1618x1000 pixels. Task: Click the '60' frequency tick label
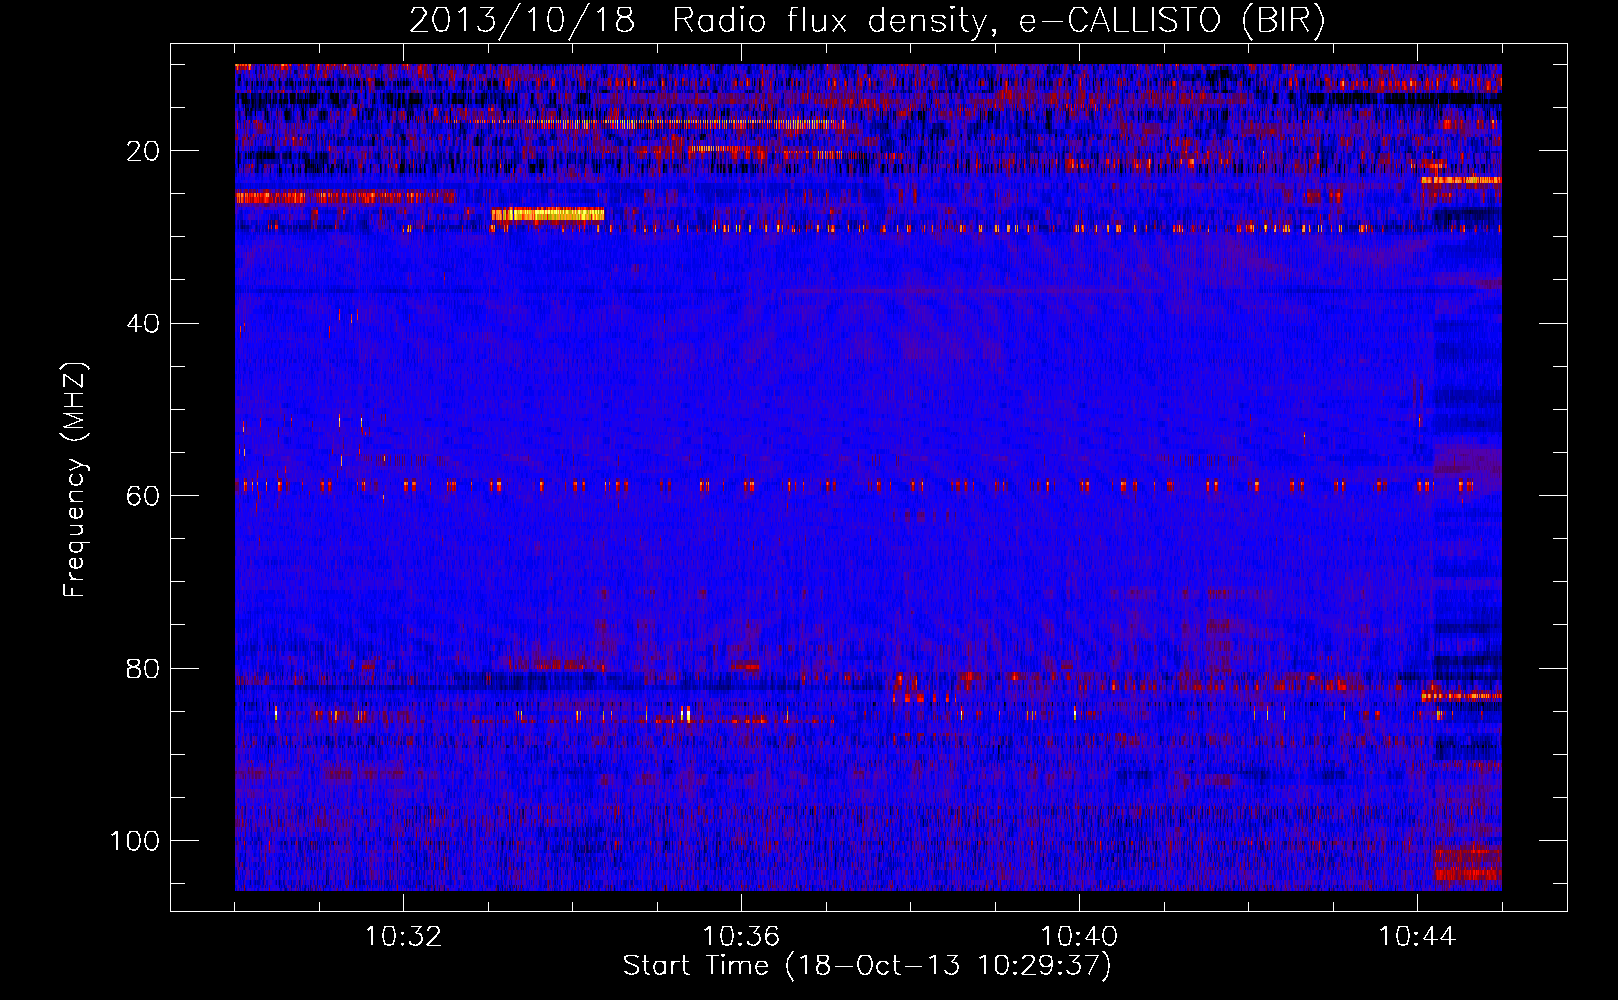click(x=144, y=496)
